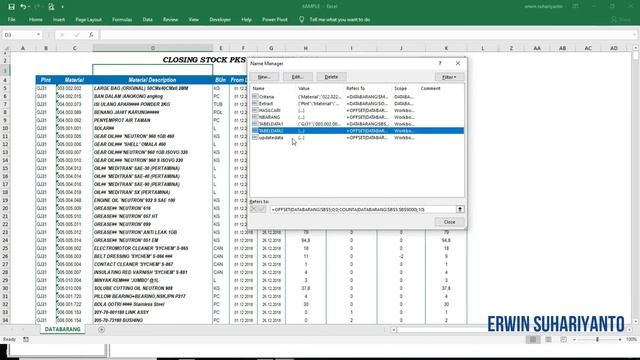The height and width of the screenshot is (360, 640).
Task: Click the Insert Function fx icon
Action: point(91,35)
